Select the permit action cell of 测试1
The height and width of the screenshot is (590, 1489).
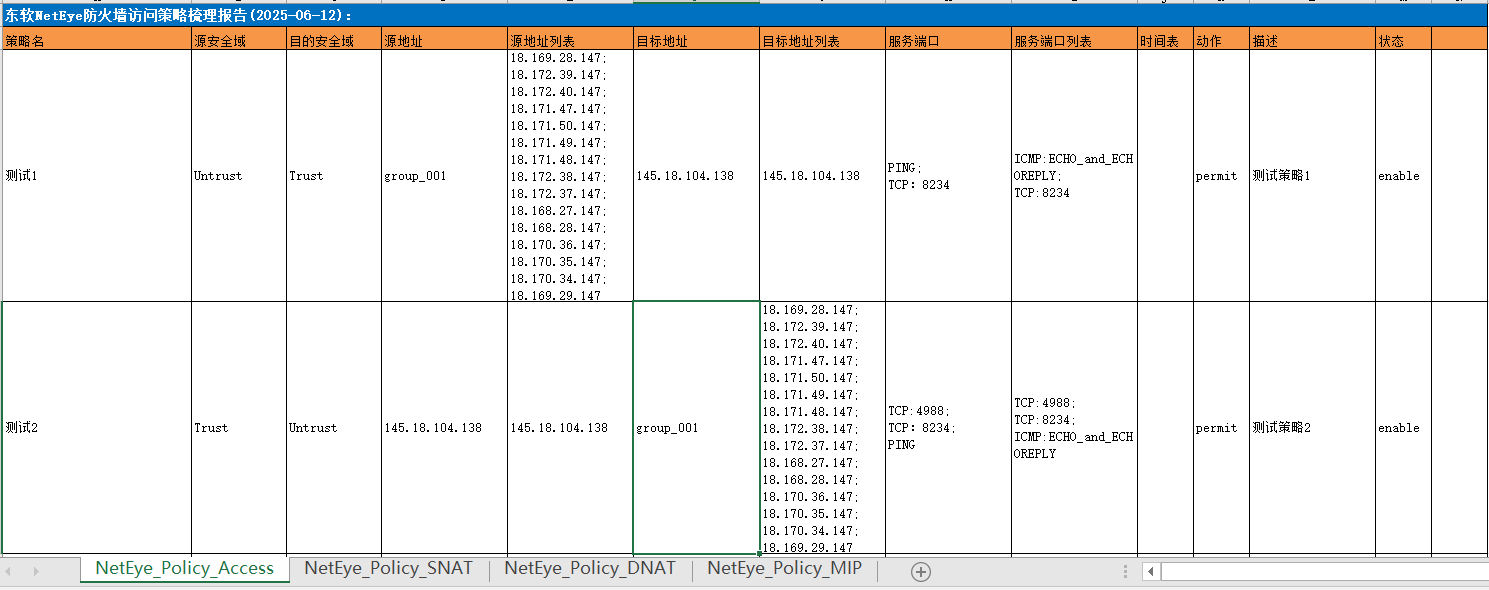coord(1221,176)
